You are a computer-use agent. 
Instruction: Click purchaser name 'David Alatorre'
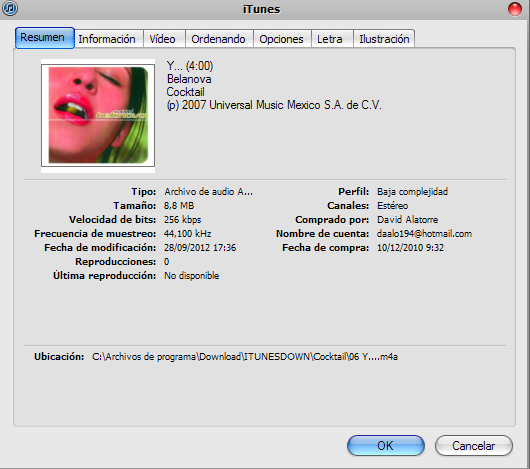click(x=408, y=220)
